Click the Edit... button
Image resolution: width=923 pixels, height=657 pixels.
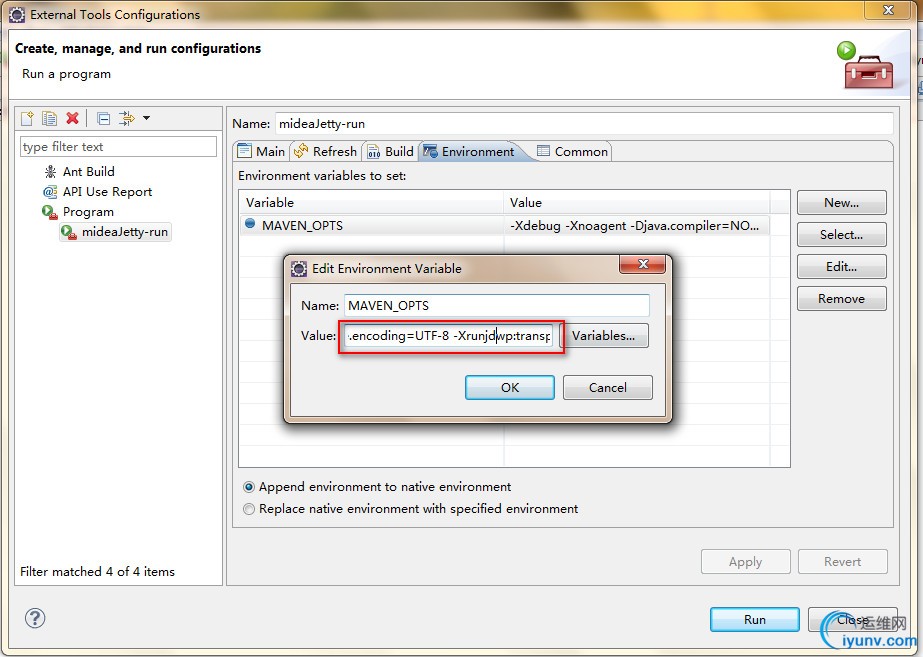point(841,267)
